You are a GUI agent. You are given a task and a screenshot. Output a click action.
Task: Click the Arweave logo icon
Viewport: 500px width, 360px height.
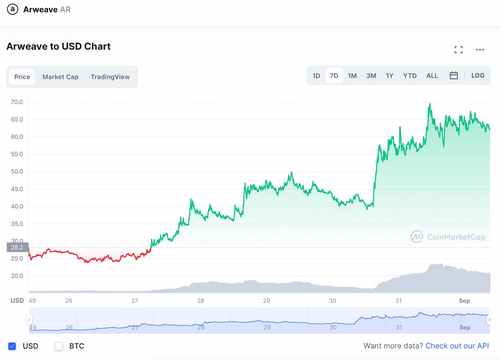13,9
